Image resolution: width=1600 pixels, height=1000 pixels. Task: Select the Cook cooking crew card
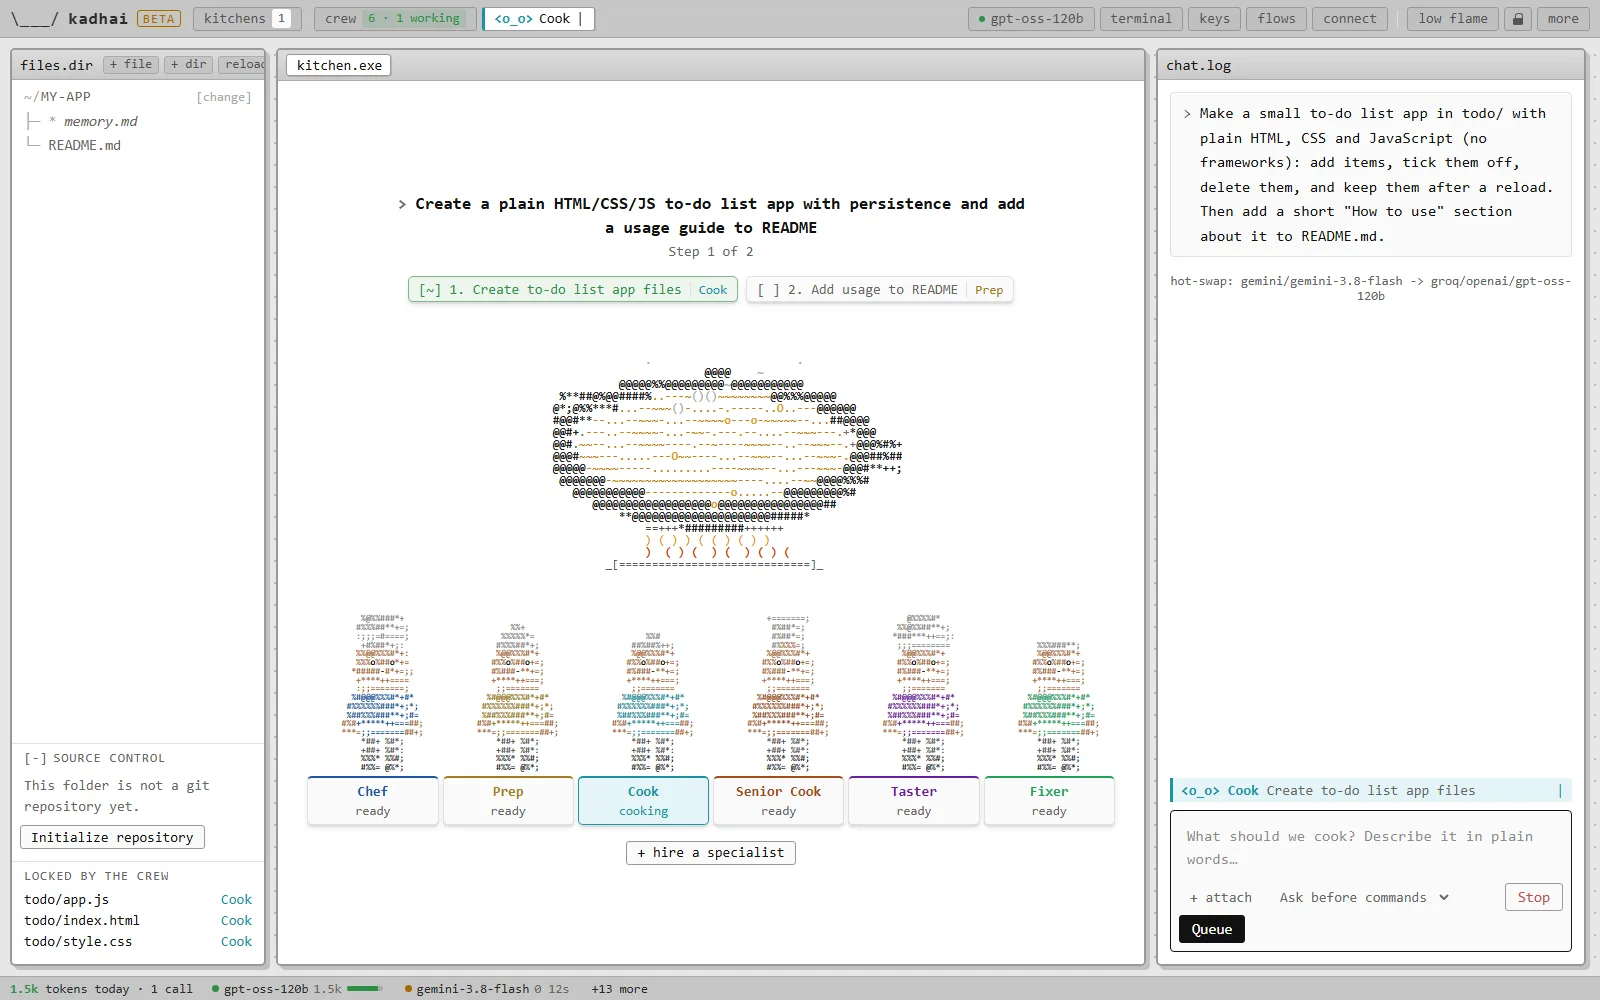pos(644,801)
